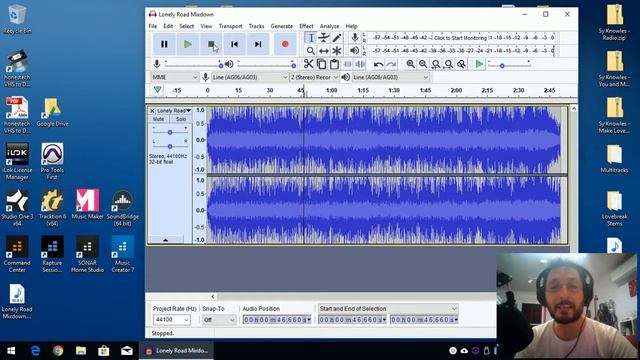Mute the Lonely Road track
Viewport: 640px width, 360px height.
point(158,119)
